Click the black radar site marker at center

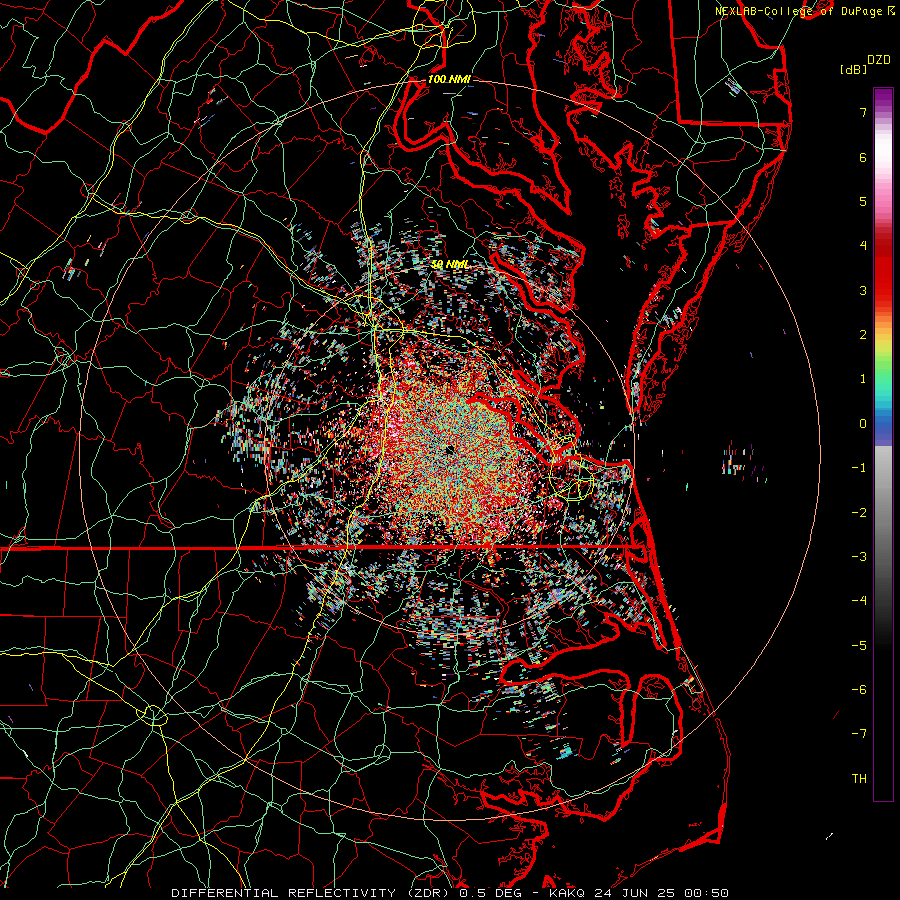pos(449,450)
